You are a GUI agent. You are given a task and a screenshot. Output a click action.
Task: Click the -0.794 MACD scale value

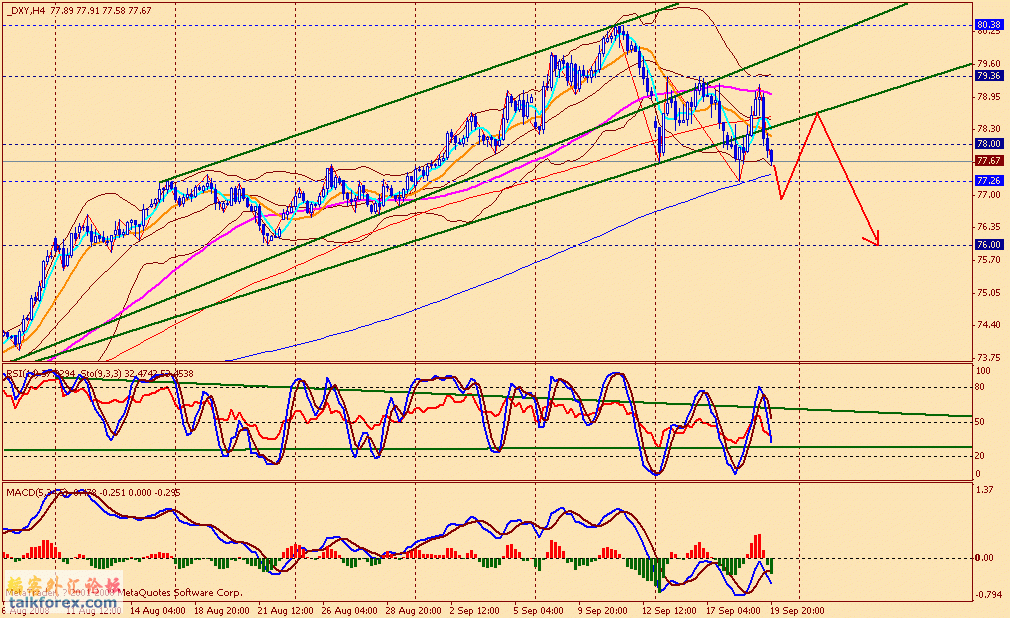pyautogui.click(x=989, y=594)
